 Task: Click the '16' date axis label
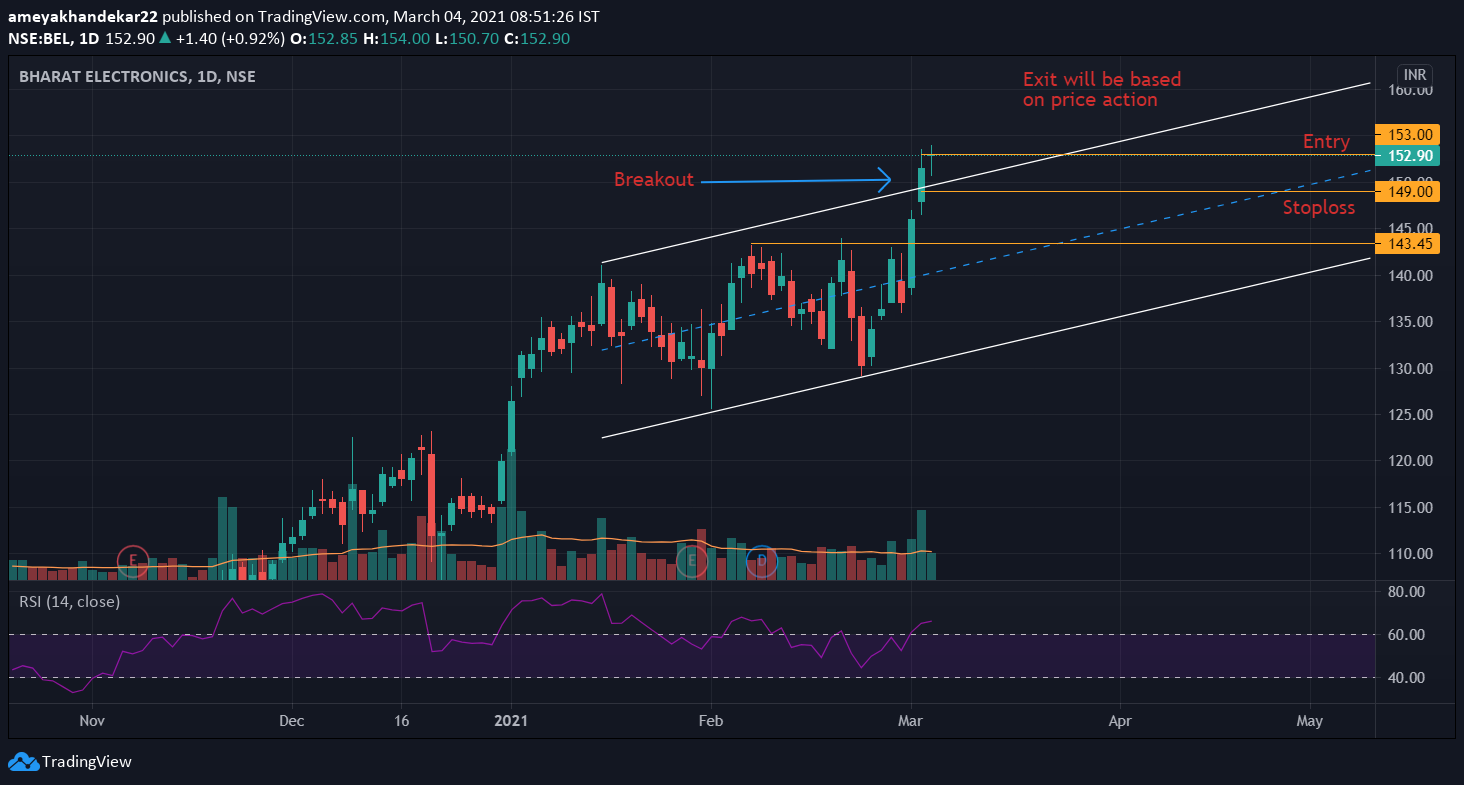tap(402, 719)
